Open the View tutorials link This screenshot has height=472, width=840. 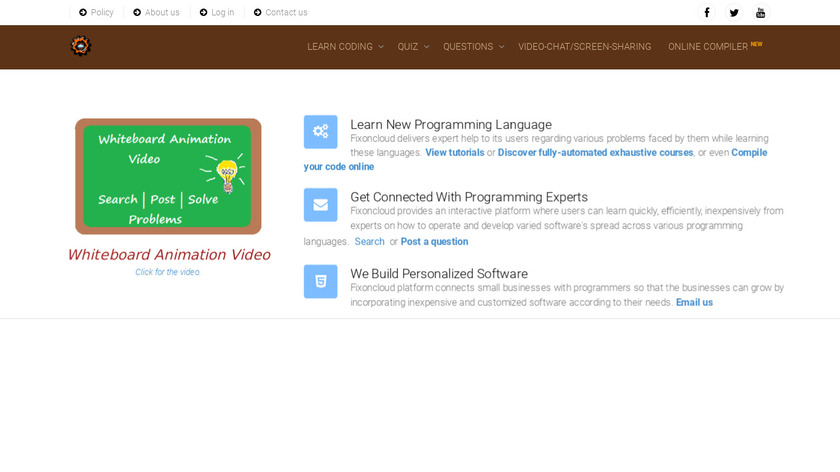454,153
